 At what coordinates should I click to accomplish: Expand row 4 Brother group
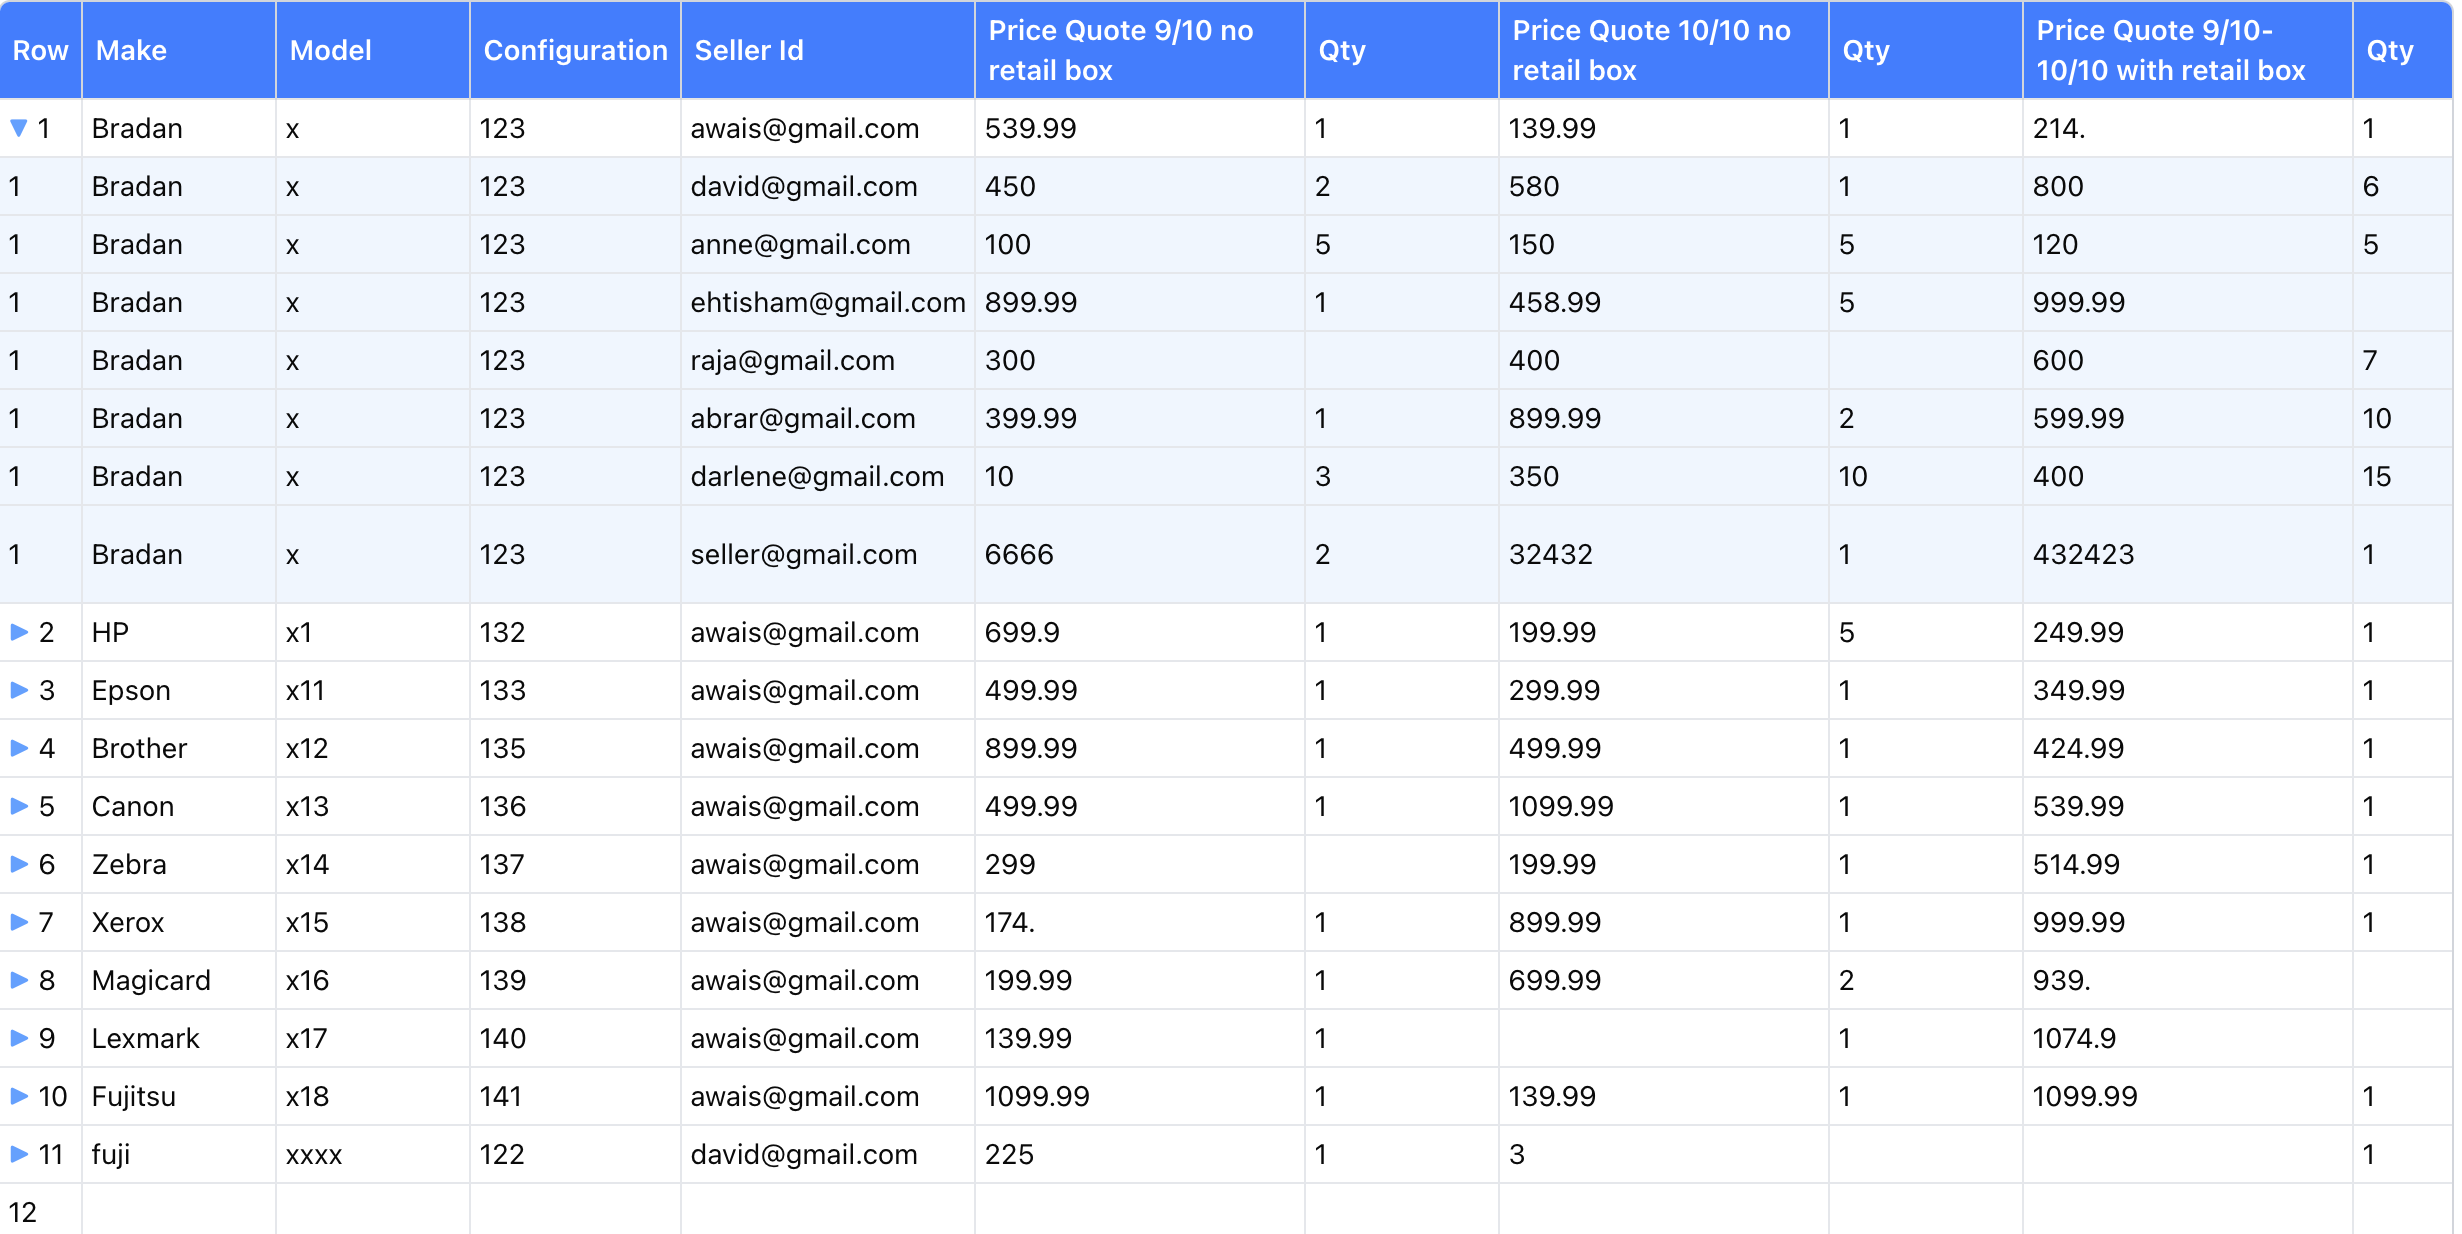tap(19, 748)
